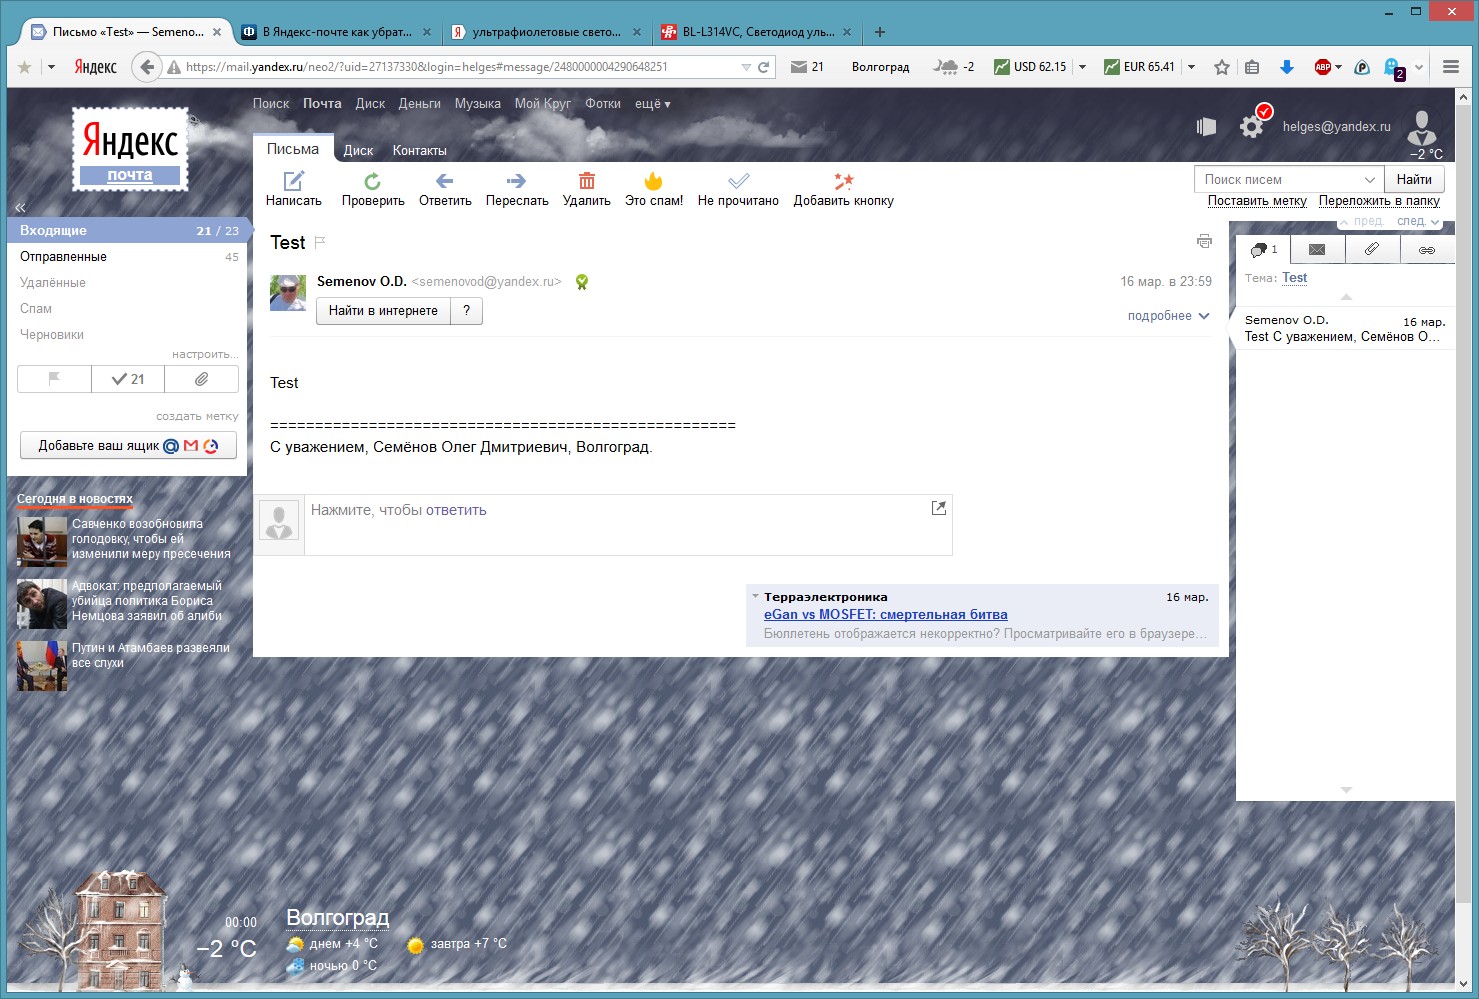Switch to the Письма tab
The width and height of the screenshot is (1479, 999).
coord(293,149)
